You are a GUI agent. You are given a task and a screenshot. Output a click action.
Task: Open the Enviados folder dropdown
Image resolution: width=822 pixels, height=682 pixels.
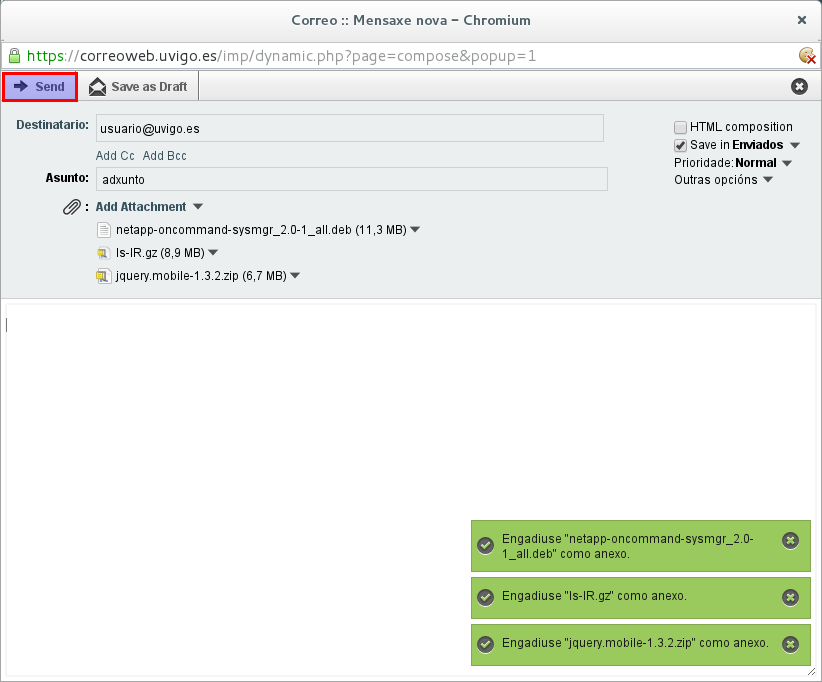tap(795, 146)
